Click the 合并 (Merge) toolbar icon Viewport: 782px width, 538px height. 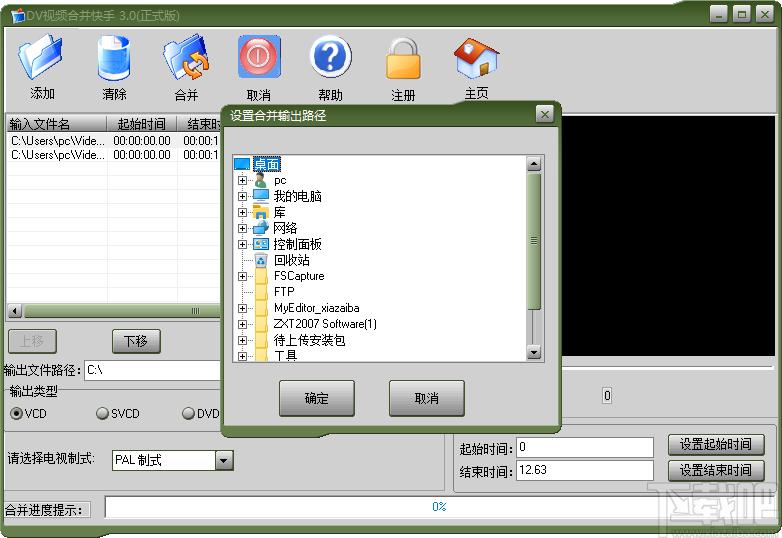186,57
